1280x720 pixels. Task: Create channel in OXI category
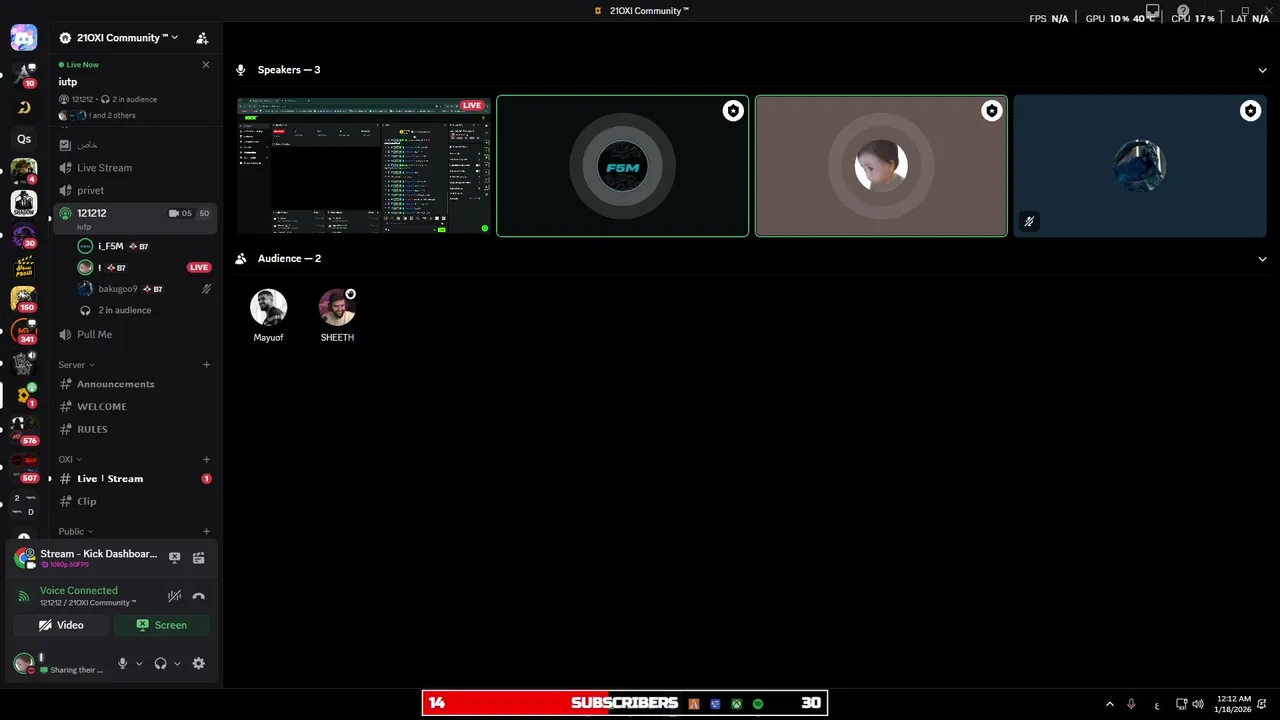click(206, 460)
